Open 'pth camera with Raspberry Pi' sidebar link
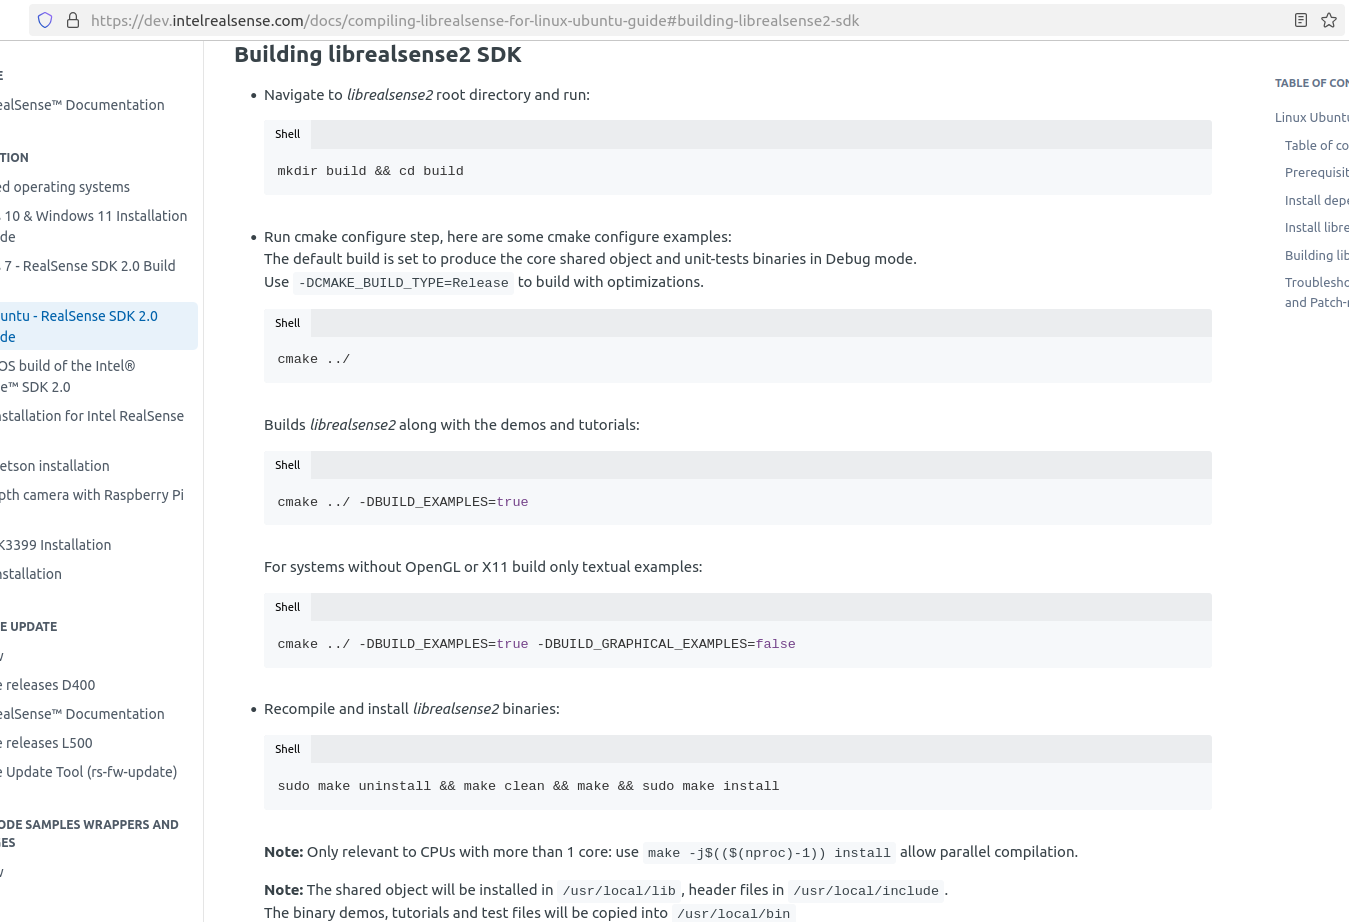1349x922 pixels. (x=92, y=495)
